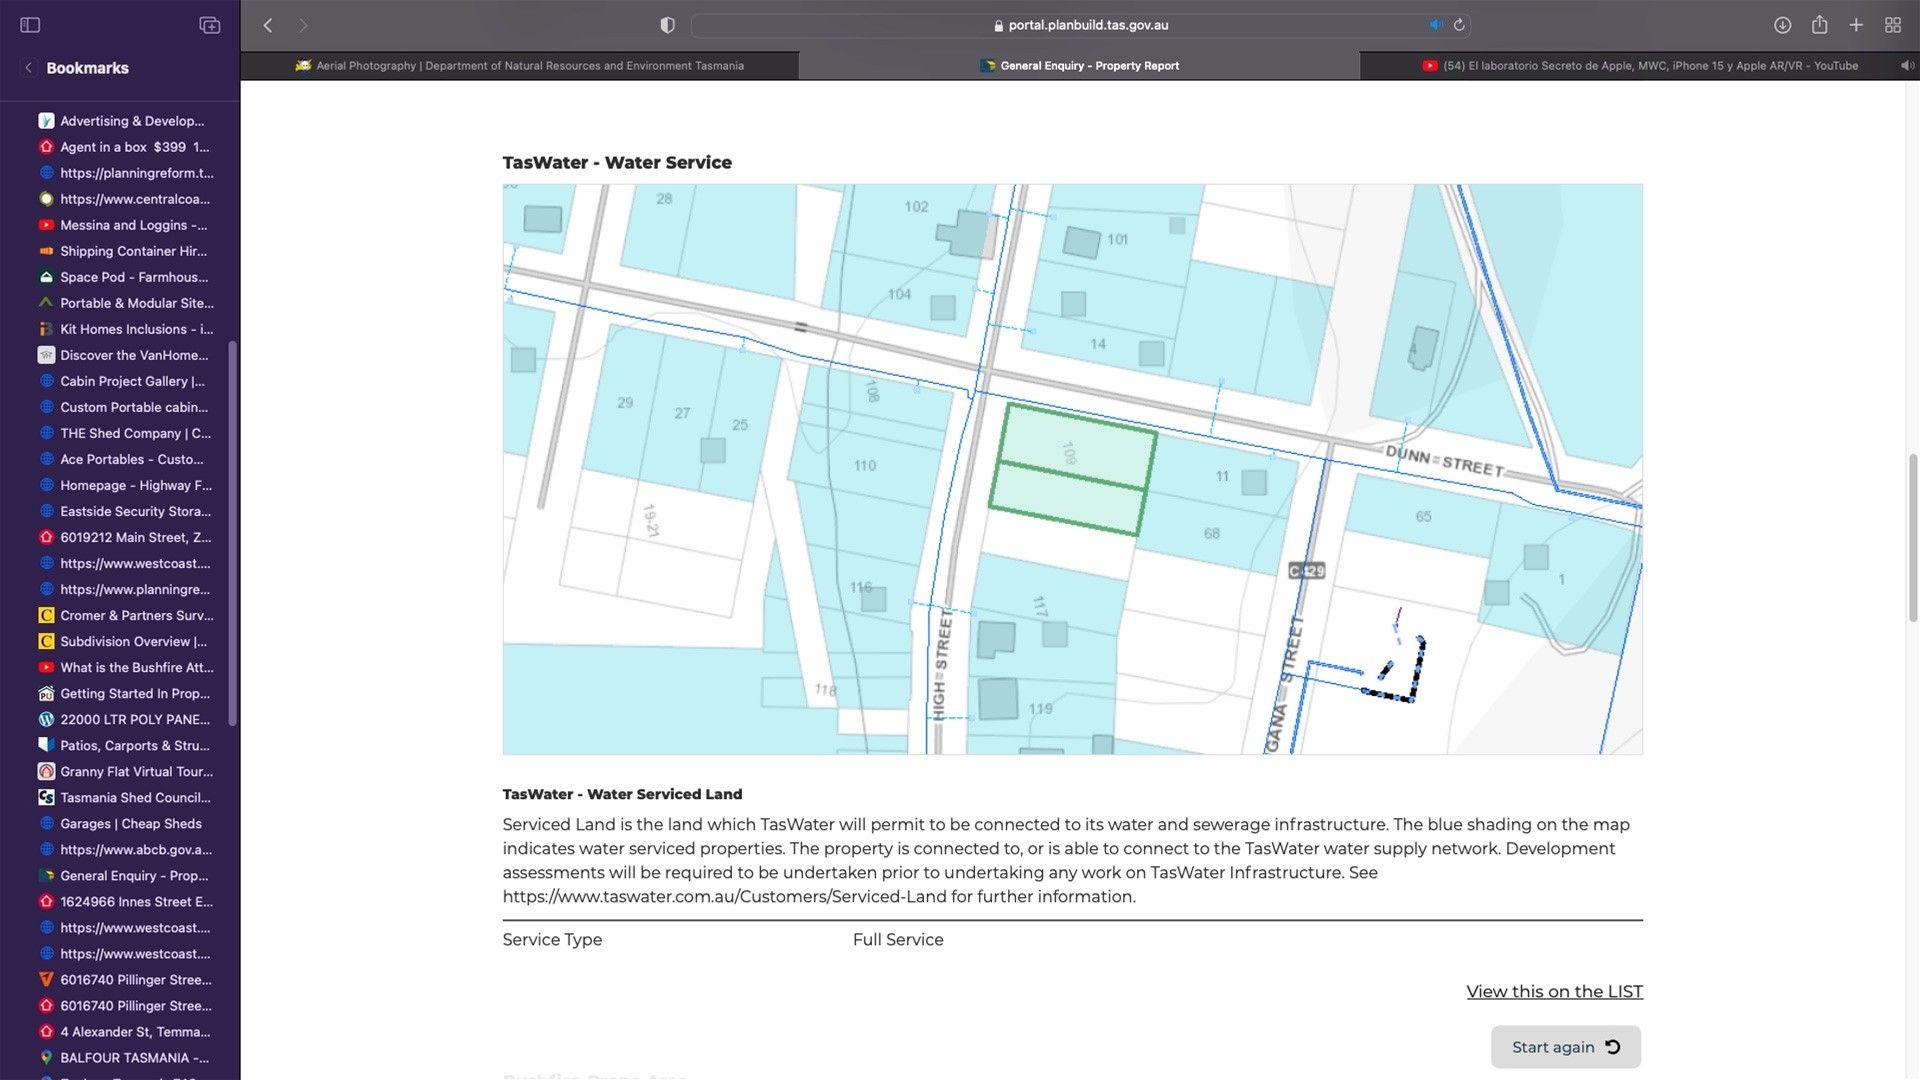Open a new tab with plus icon
The height and width of the screenshot is (1080, 1920).
pos(1856,25)
